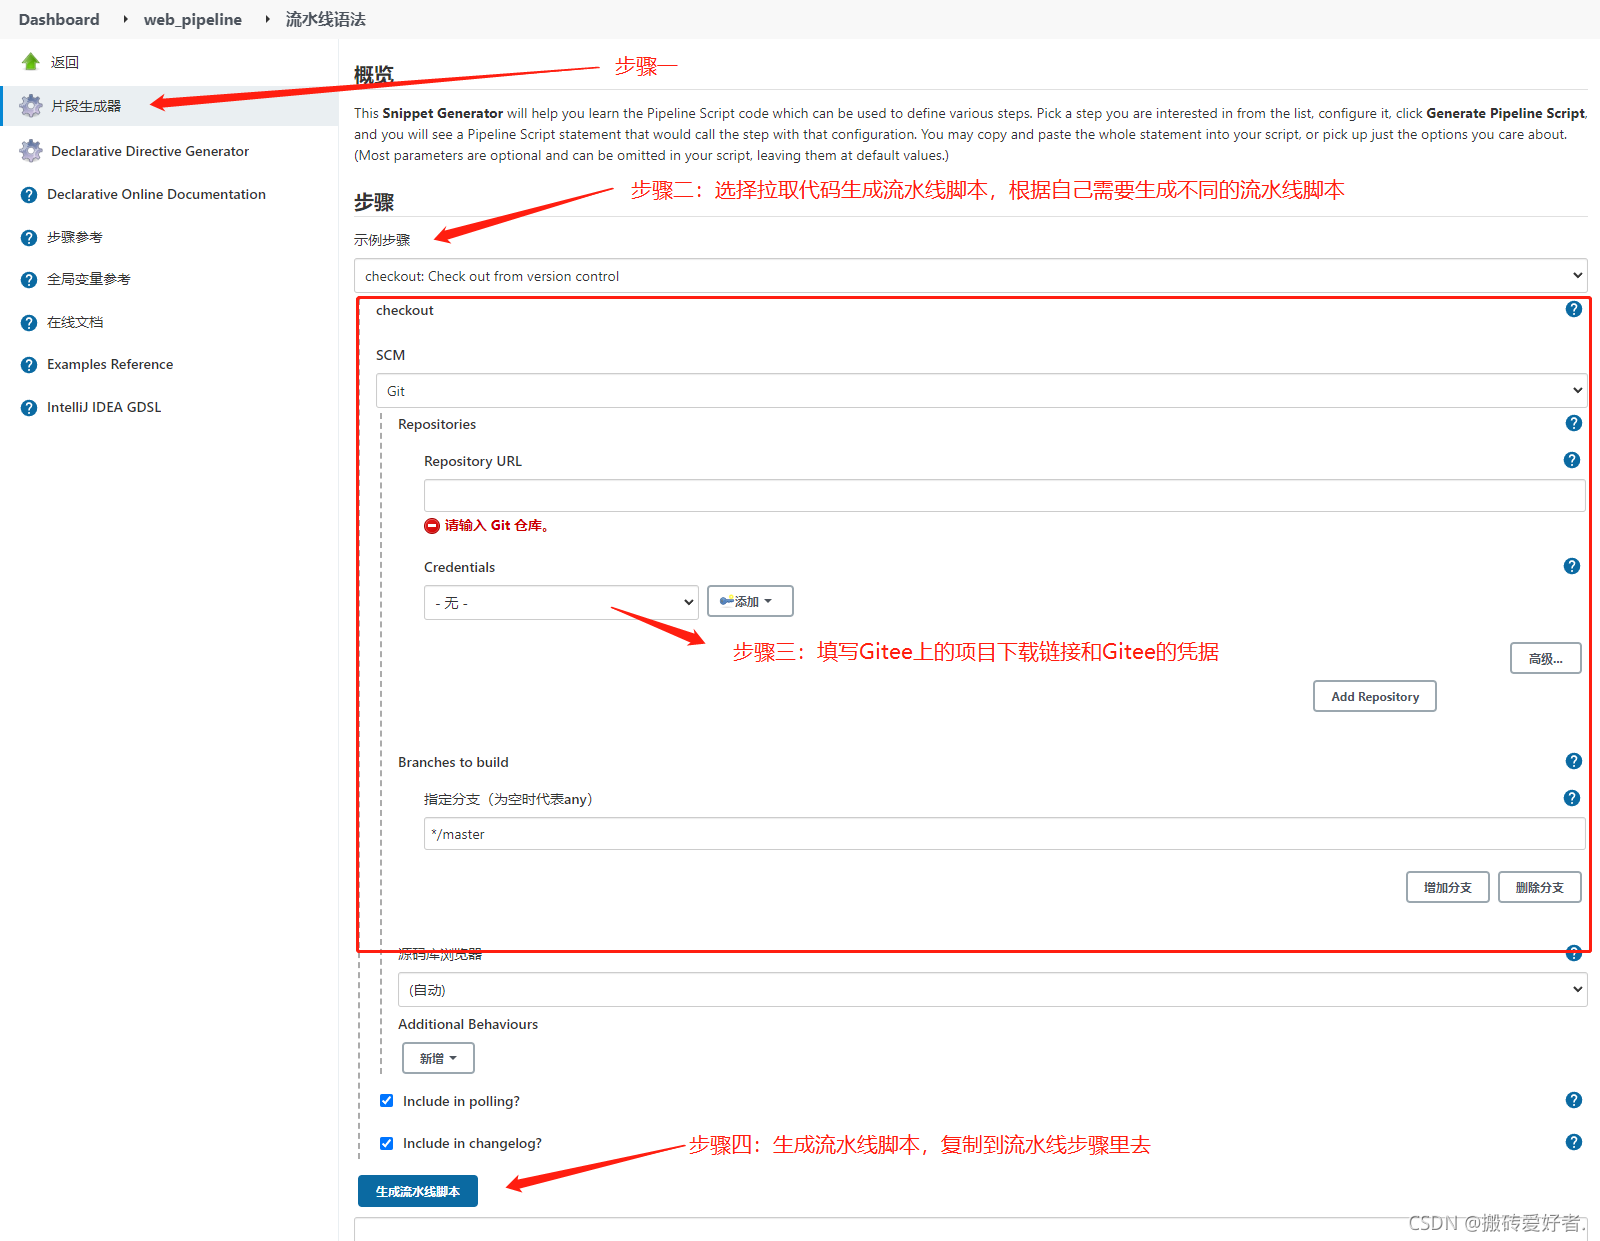This screenshot has width=1600, height=1241.
Task: Go to web_pipeline breadcrumb
Action: tap(193, 19)
